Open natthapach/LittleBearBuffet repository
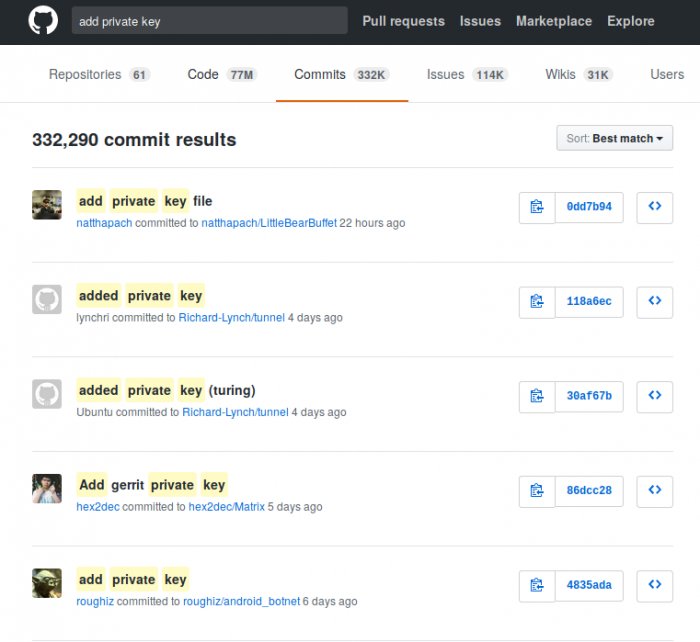The height and width of the screenshot is (642, 700). tap(269, 223)
